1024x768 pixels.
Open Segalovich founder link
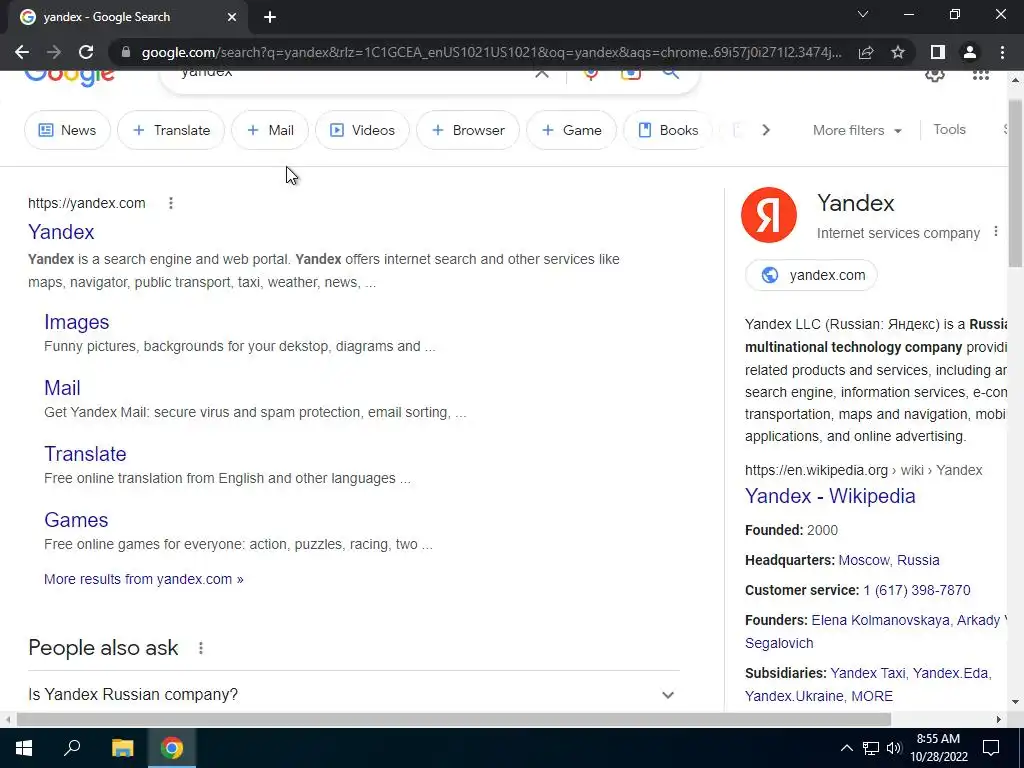click(x=779, y=643)
